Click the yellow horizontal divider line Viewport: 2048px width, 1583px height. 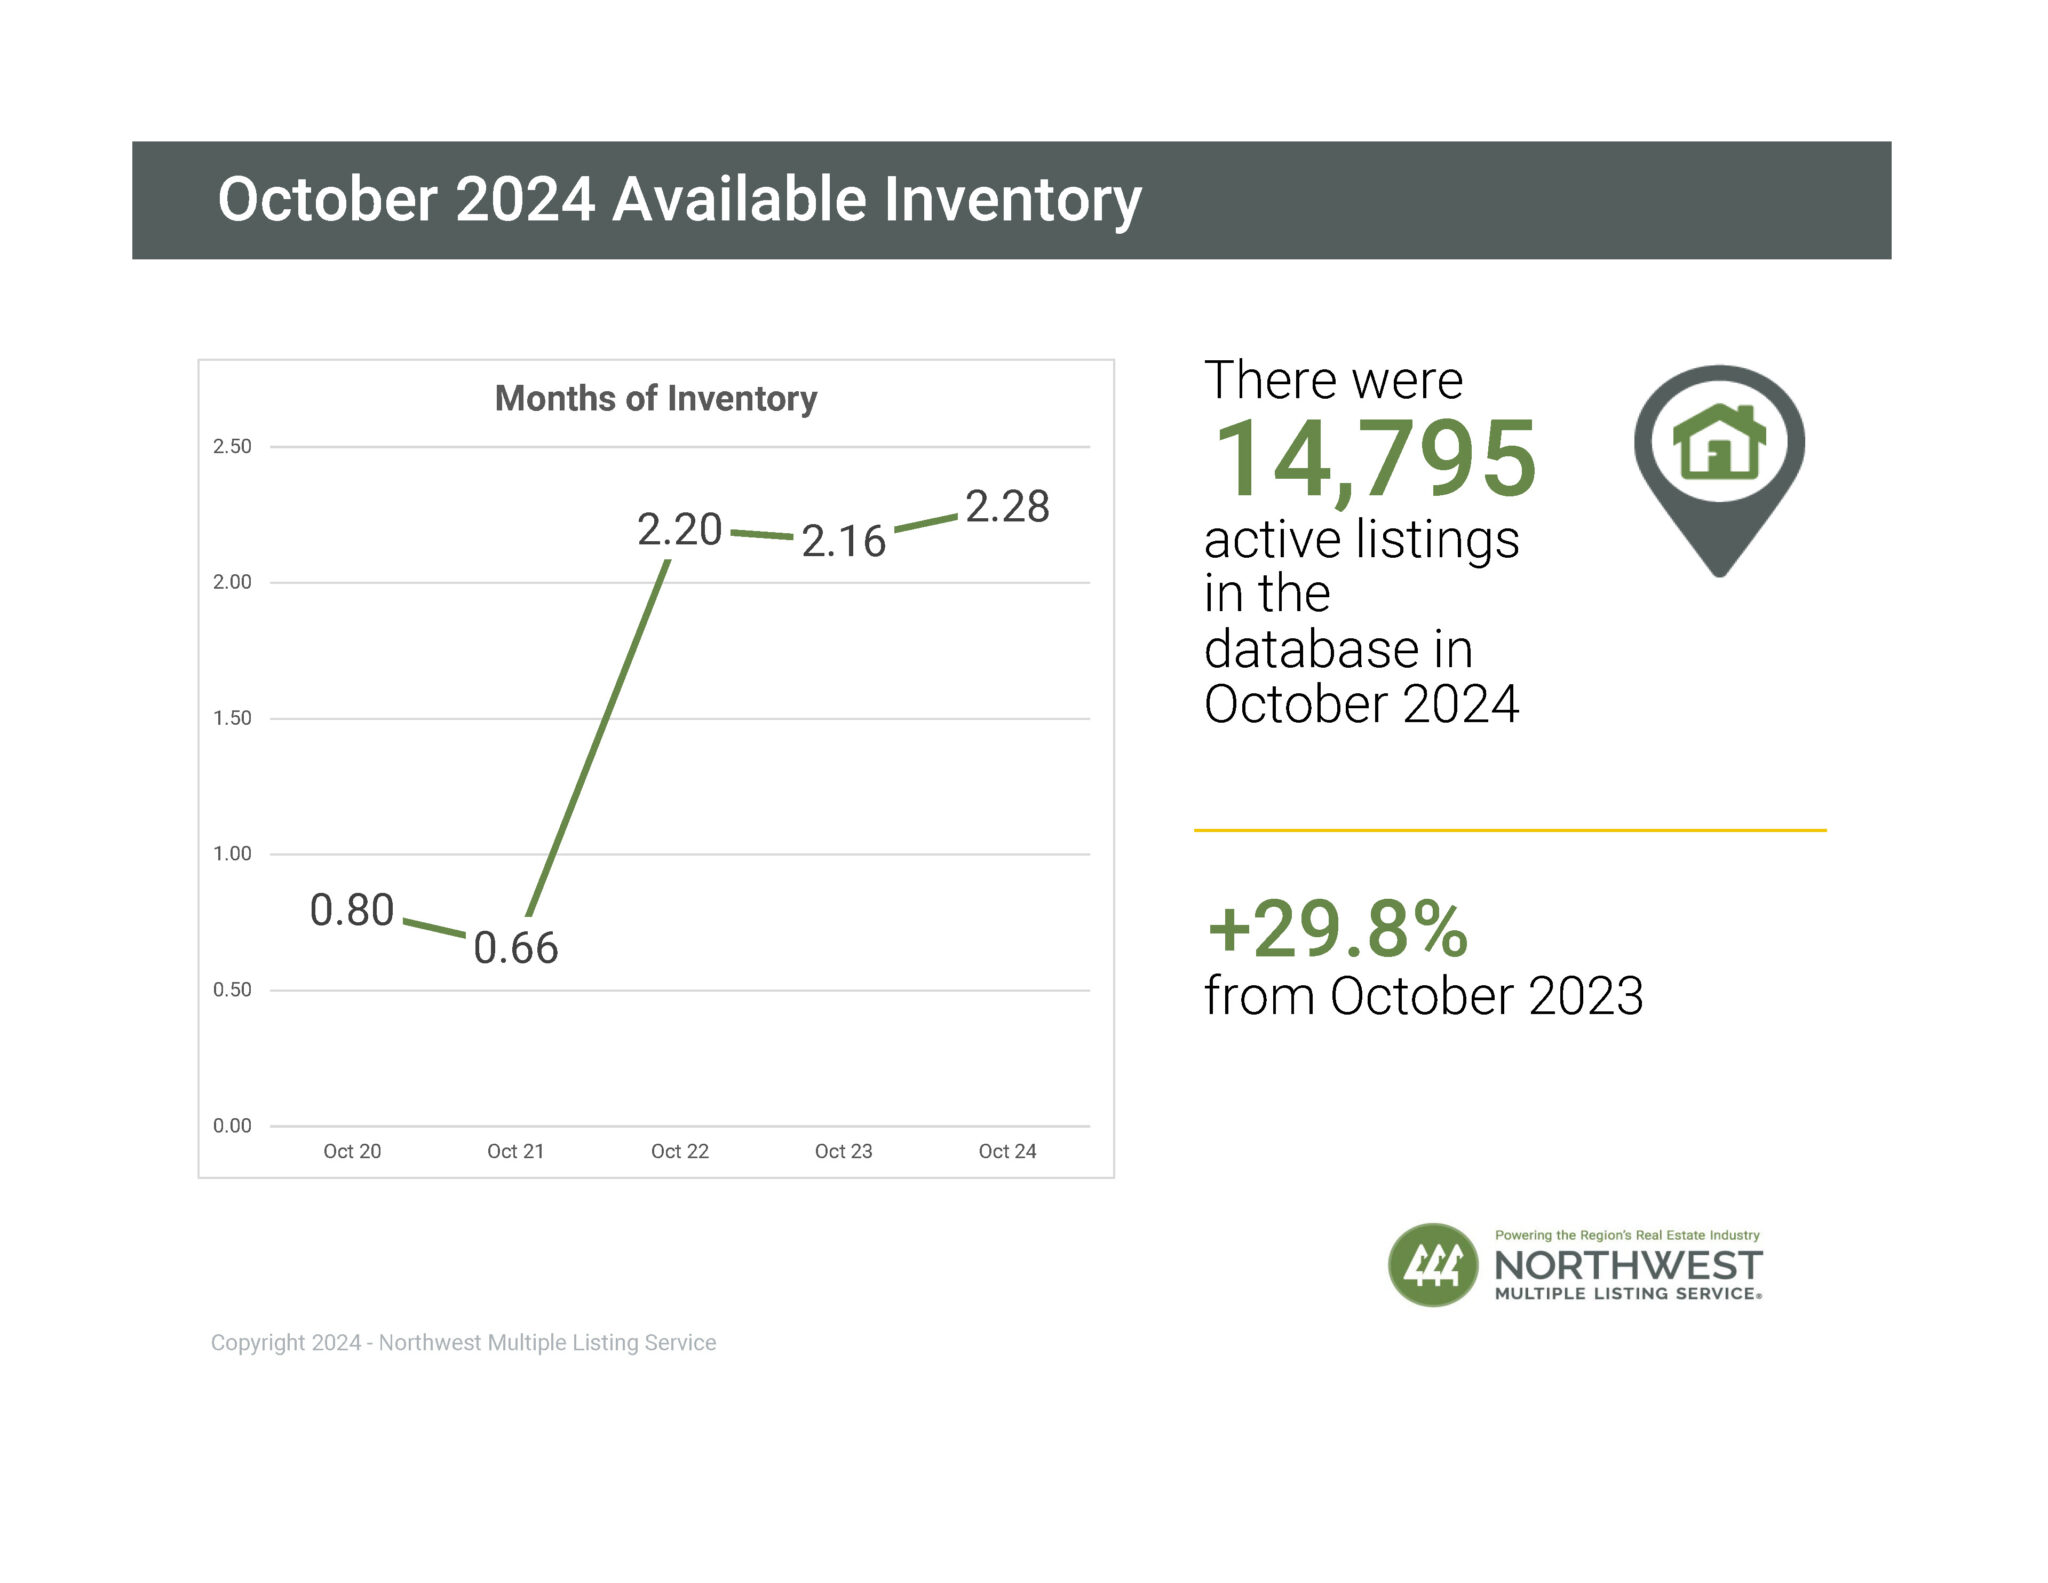pyautogui.click(x=1510, y=830)
